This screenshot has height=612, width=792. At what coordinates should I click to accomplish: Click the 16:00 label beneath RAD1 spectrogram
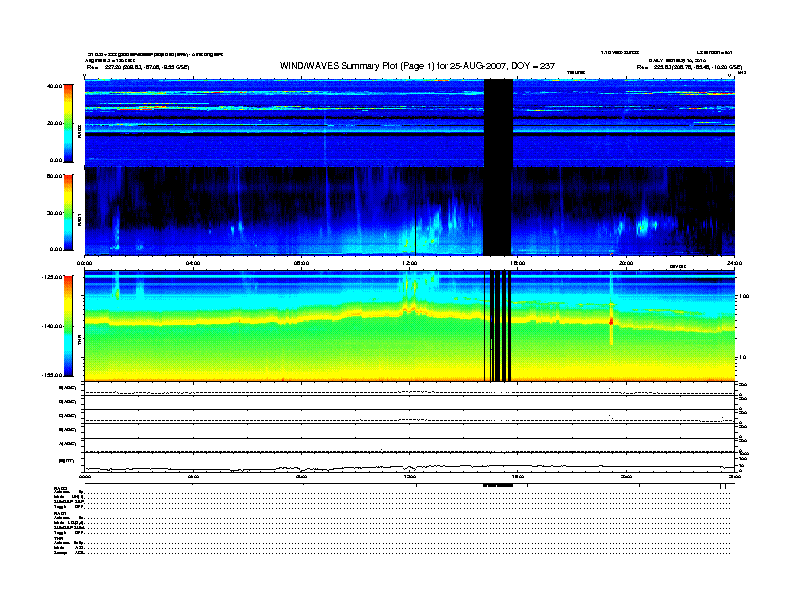(518, 263)
